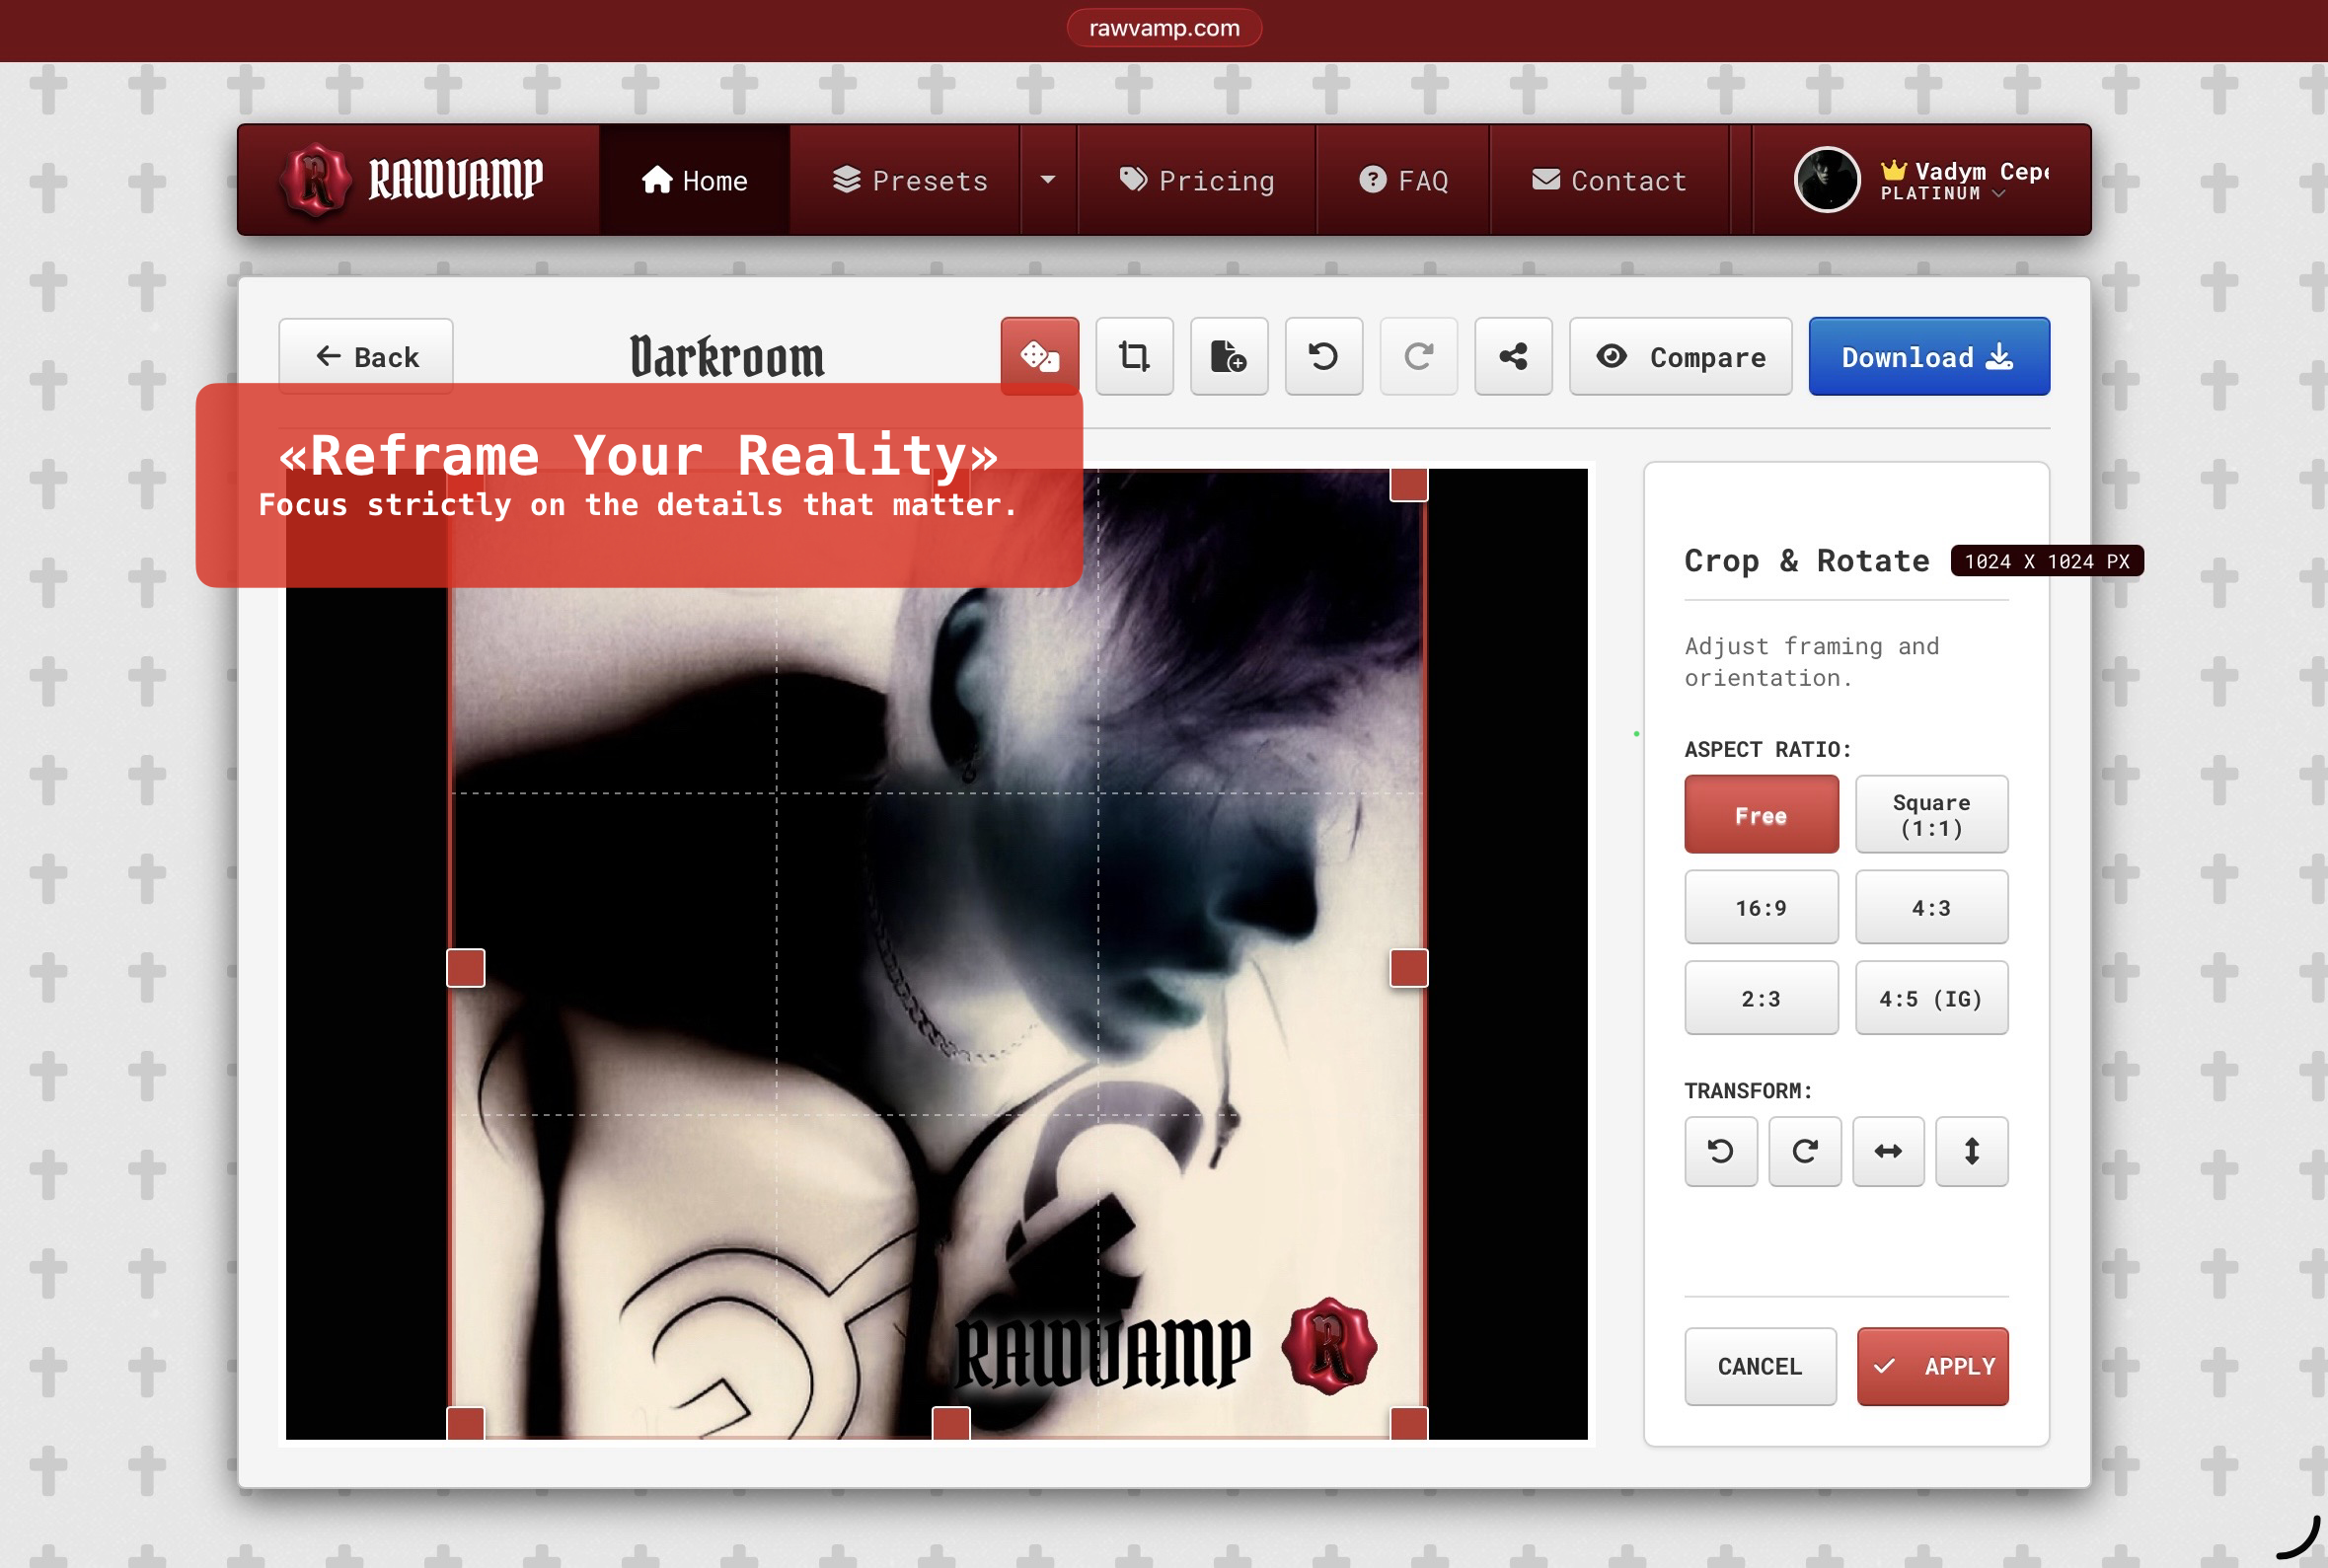Rotate the image counterclockwise in Transform
The image size is (2328, 1568).
[x=1720, y=1151]
